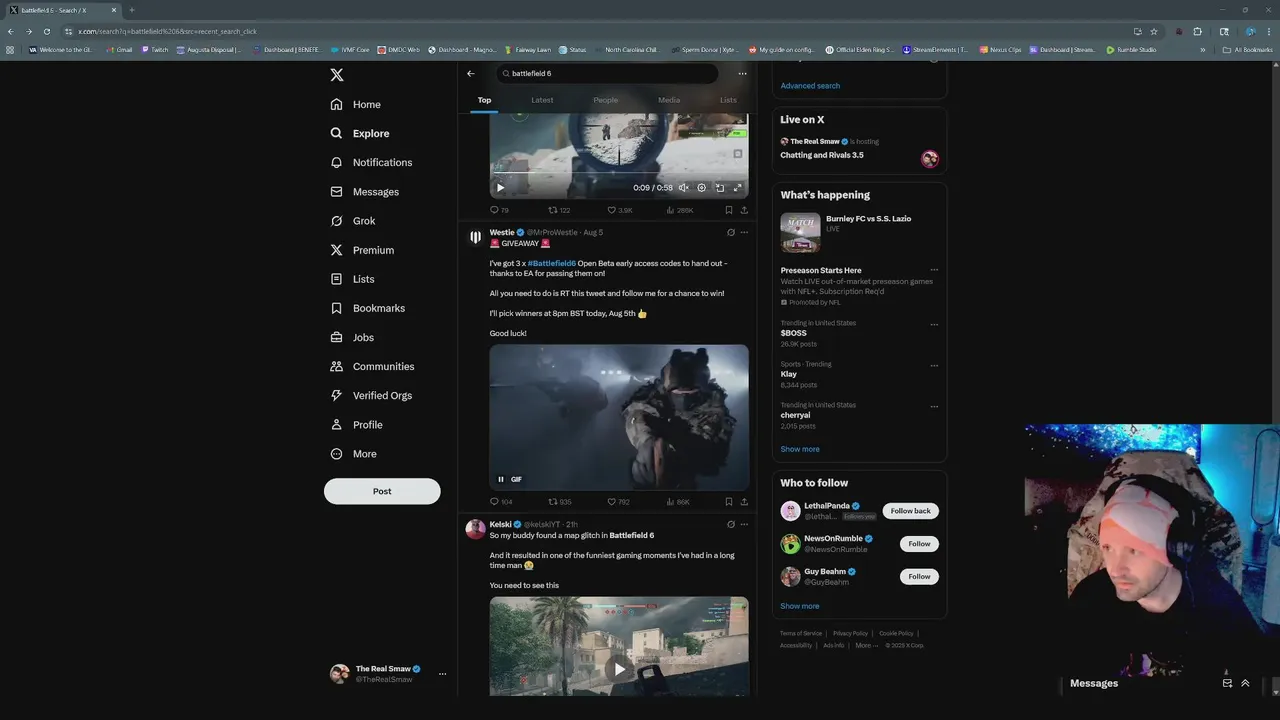1280x720 pixels.
Task: Reload the page in the browser
Action: pyautogui.click(x=46, y=31)
